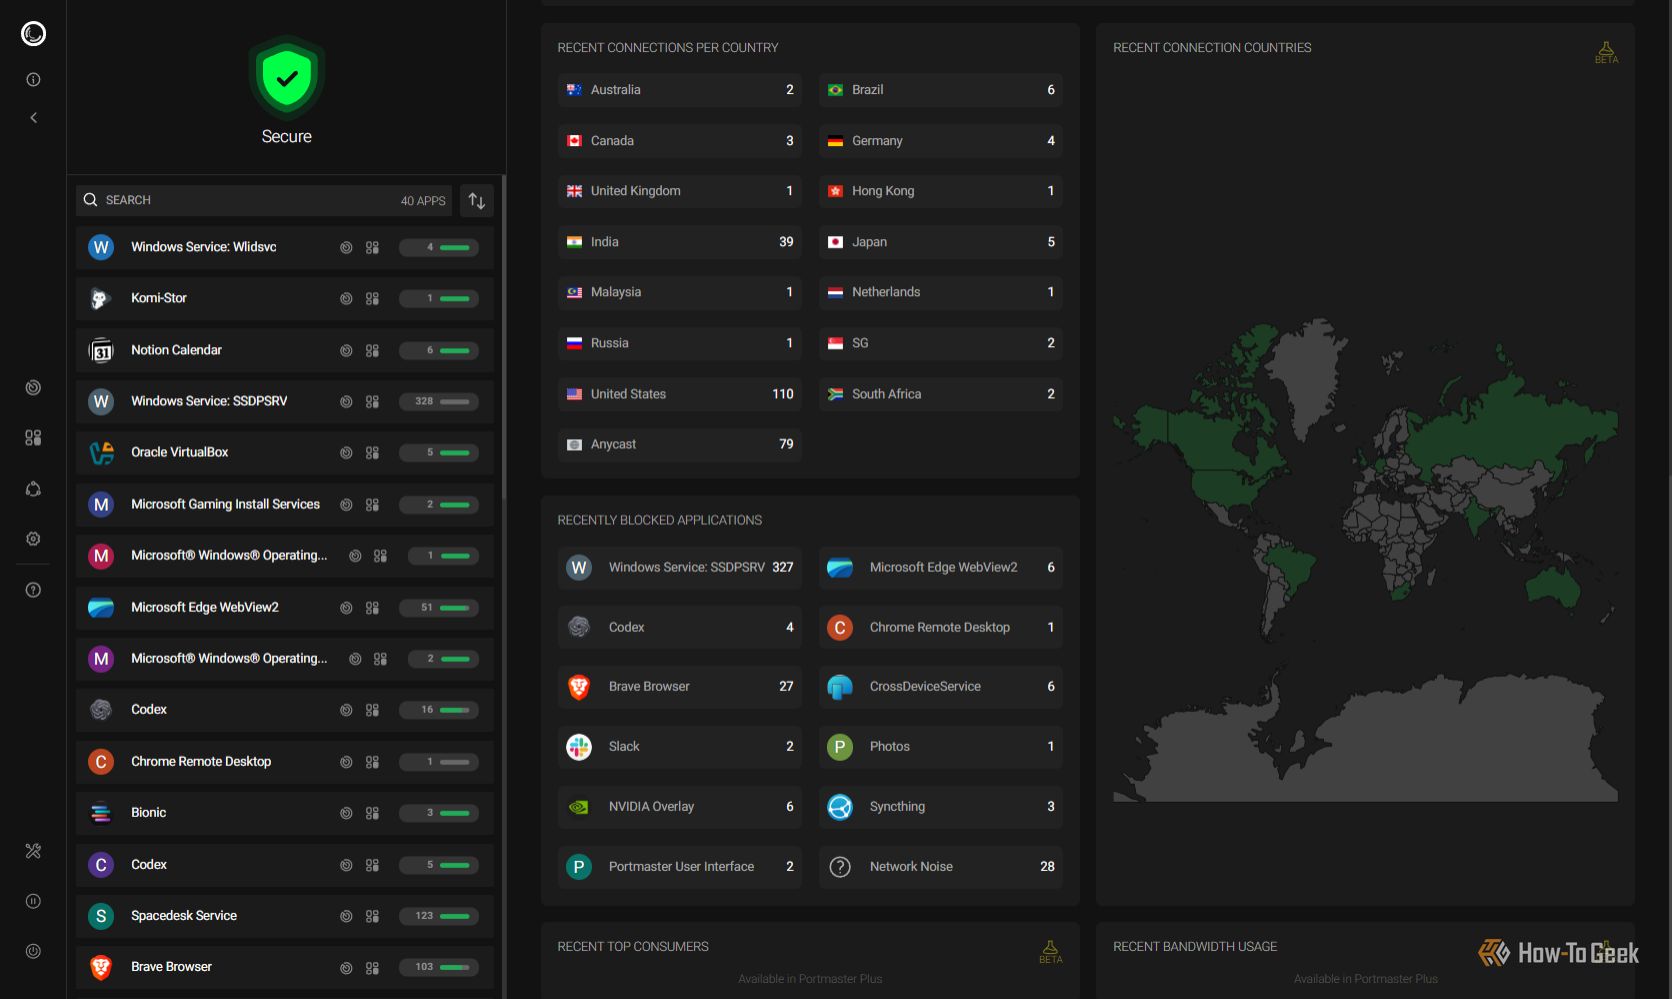The width and height of the screenshot is (1672, 999).
Task: Open Network Noise blocked entry
Action: click(x=941, y=867)
